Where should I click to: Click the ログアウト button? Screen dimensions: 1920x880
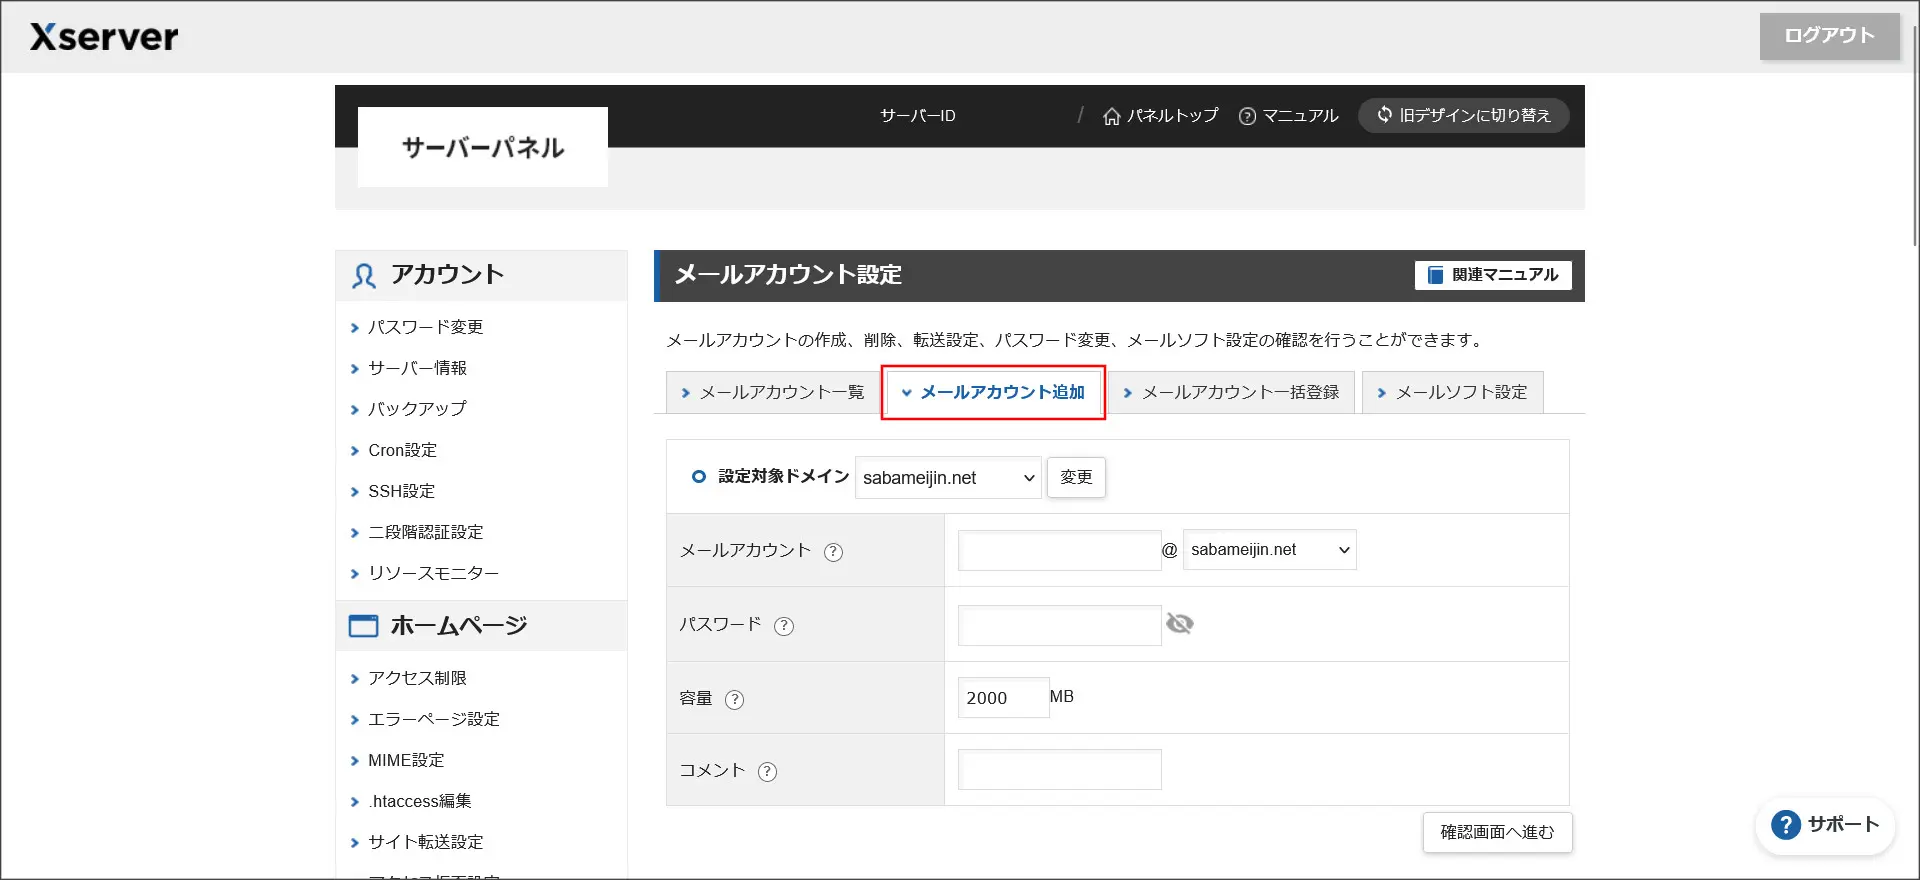click(1829, 36)
